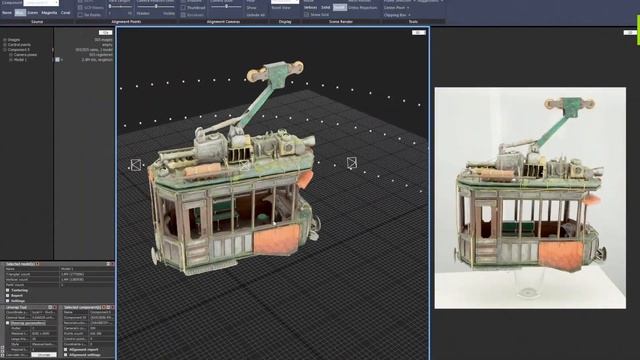Expand the Control points tree node
This screenshot has height=360, width=640.
pyautogui.click(x=5, y=44)
